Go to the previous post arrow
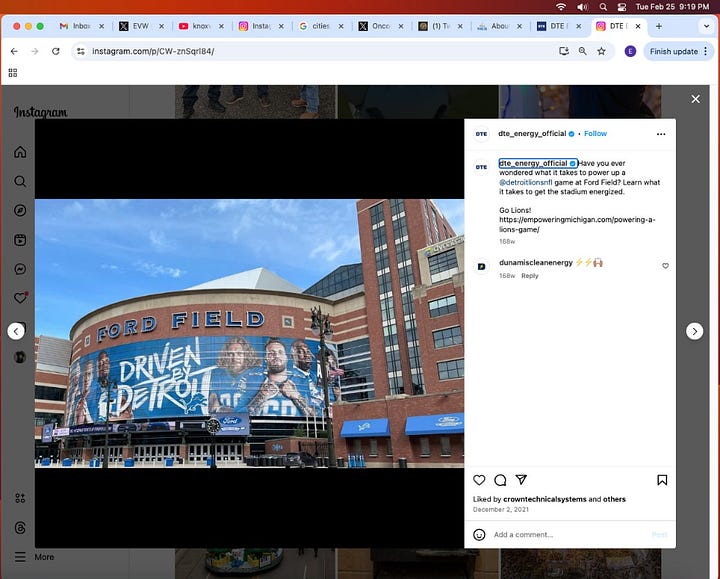The image size is (720, 579). [x=16, y=331]
